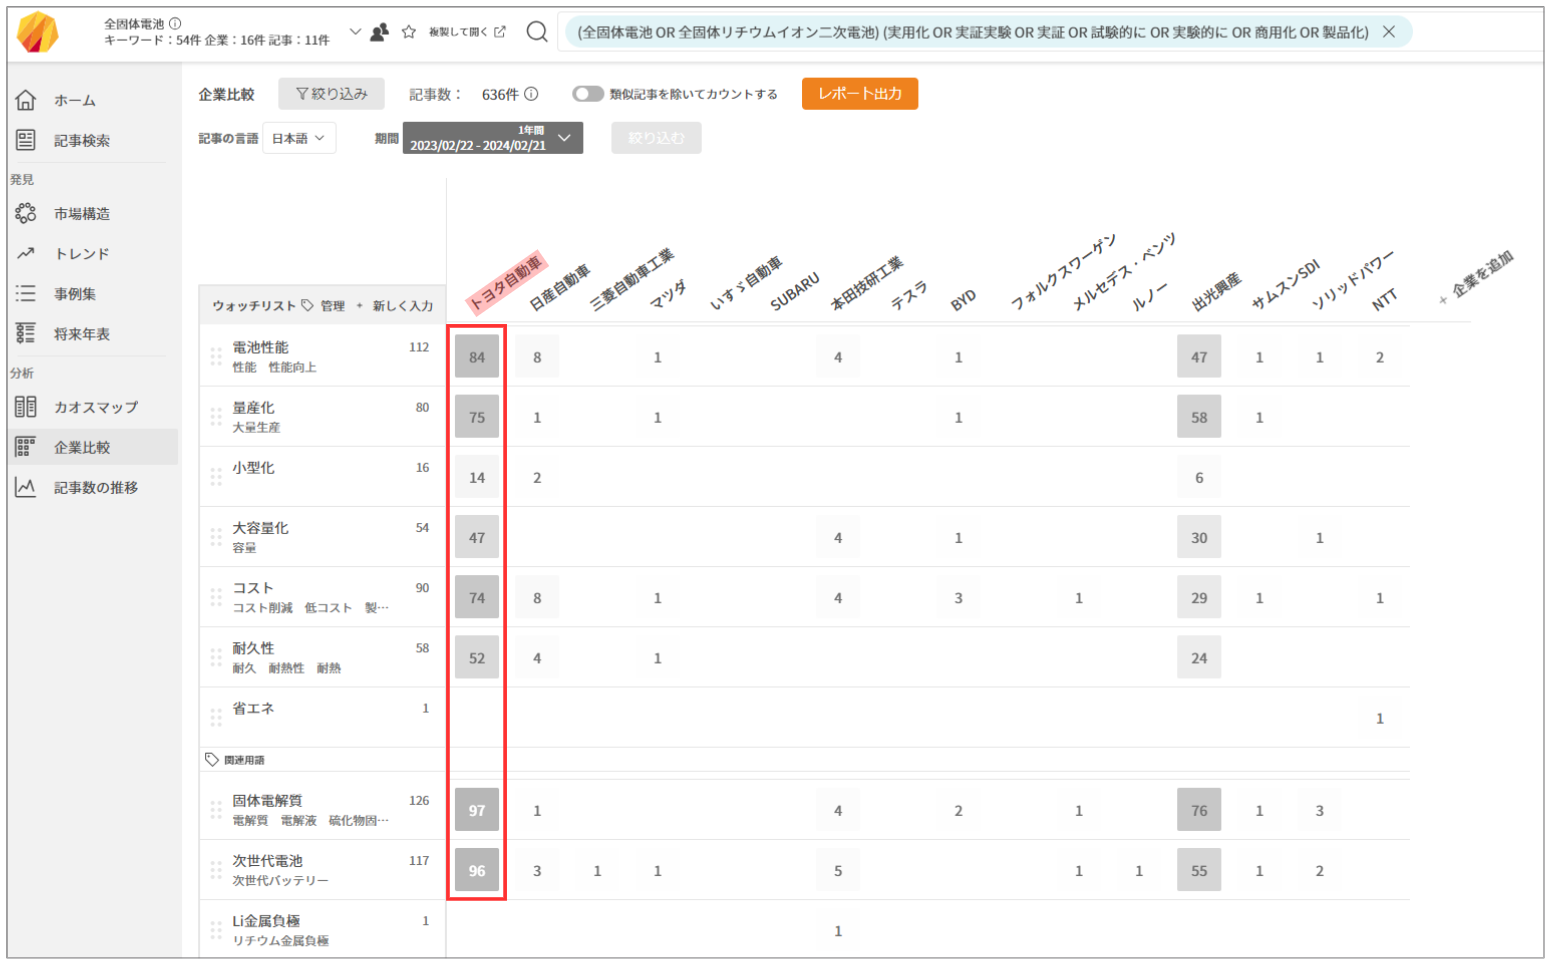The image size is (1552, 965).
Task: Open 将来年表 in sidebar
Action: coord(82,333)
